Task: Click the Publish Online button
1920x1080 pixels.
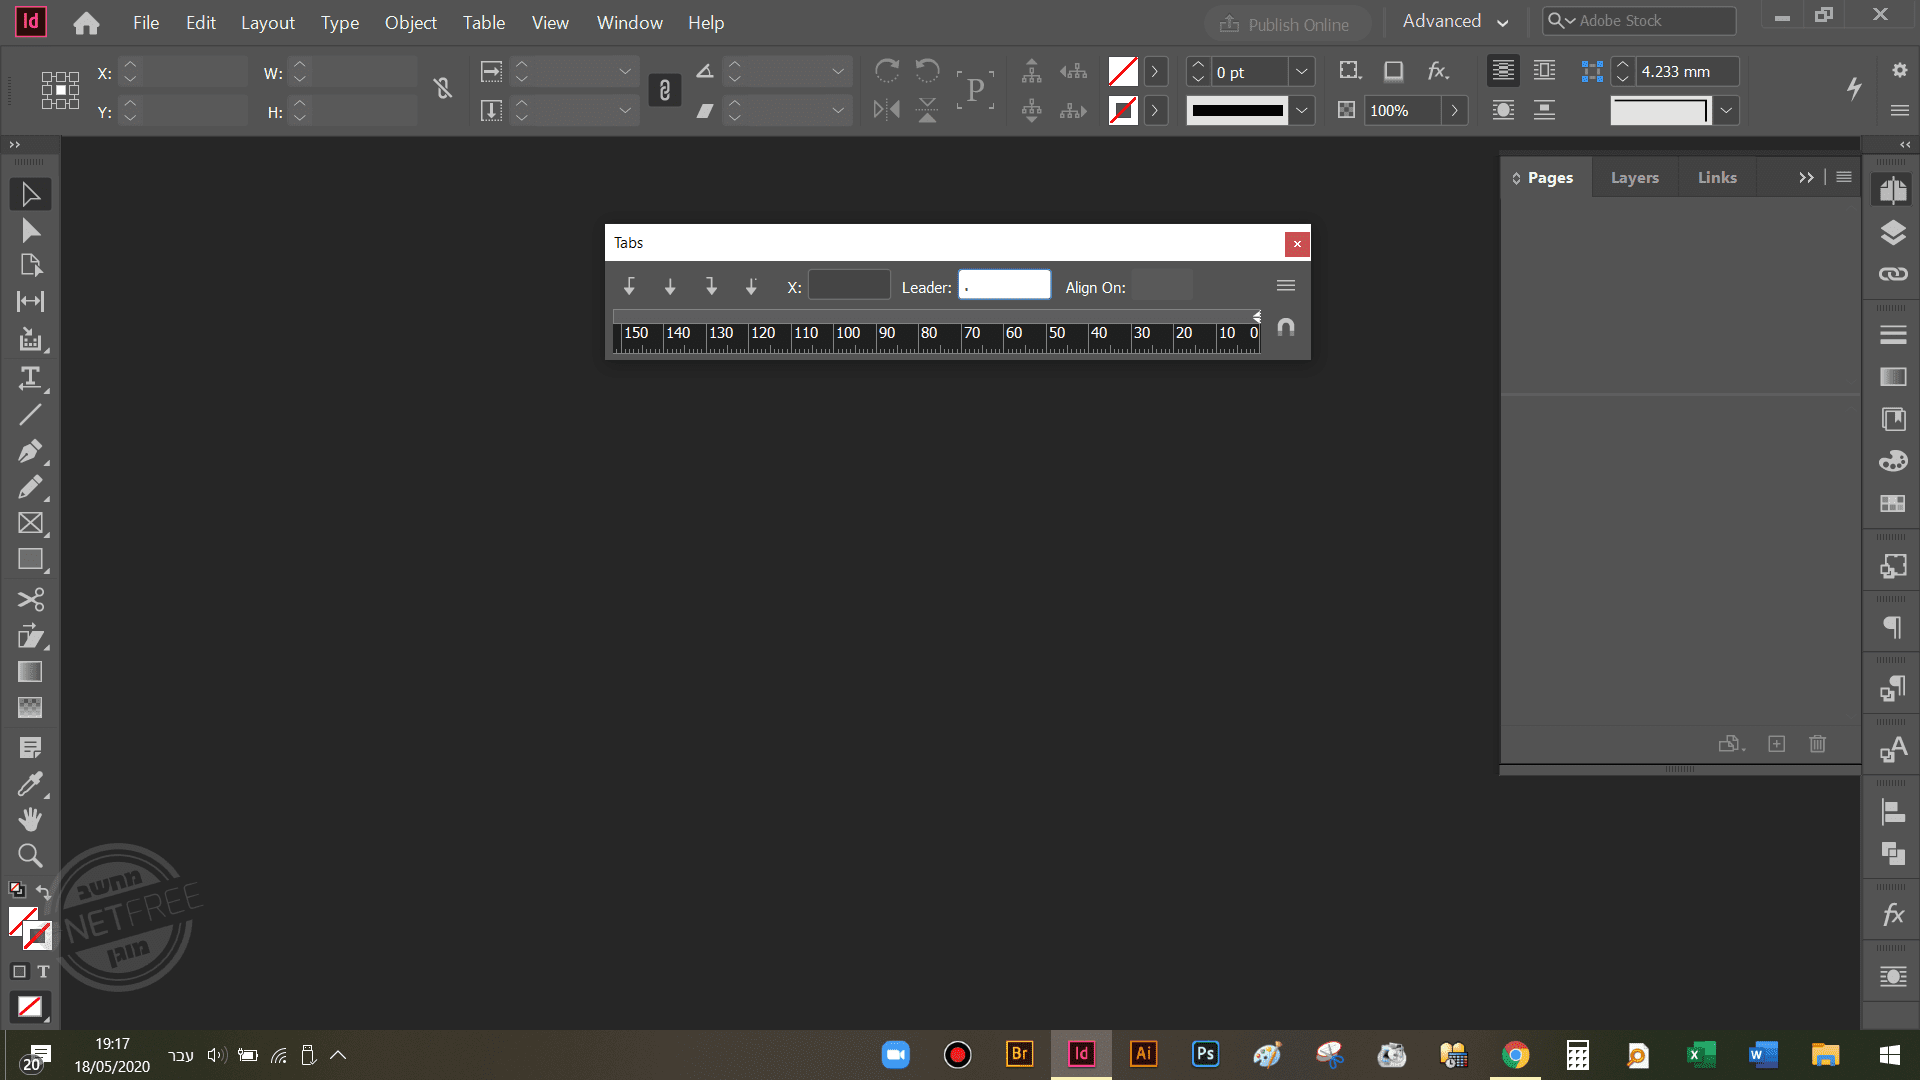Action: [x=1285, y=24]
